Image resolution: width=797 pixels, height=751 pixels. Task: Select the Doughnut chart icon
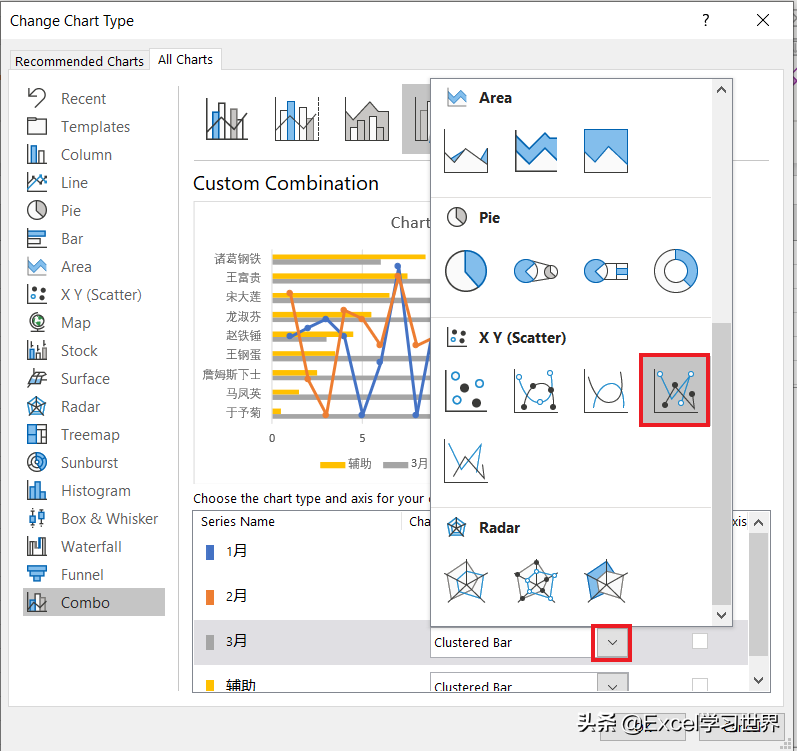(676, 271)
